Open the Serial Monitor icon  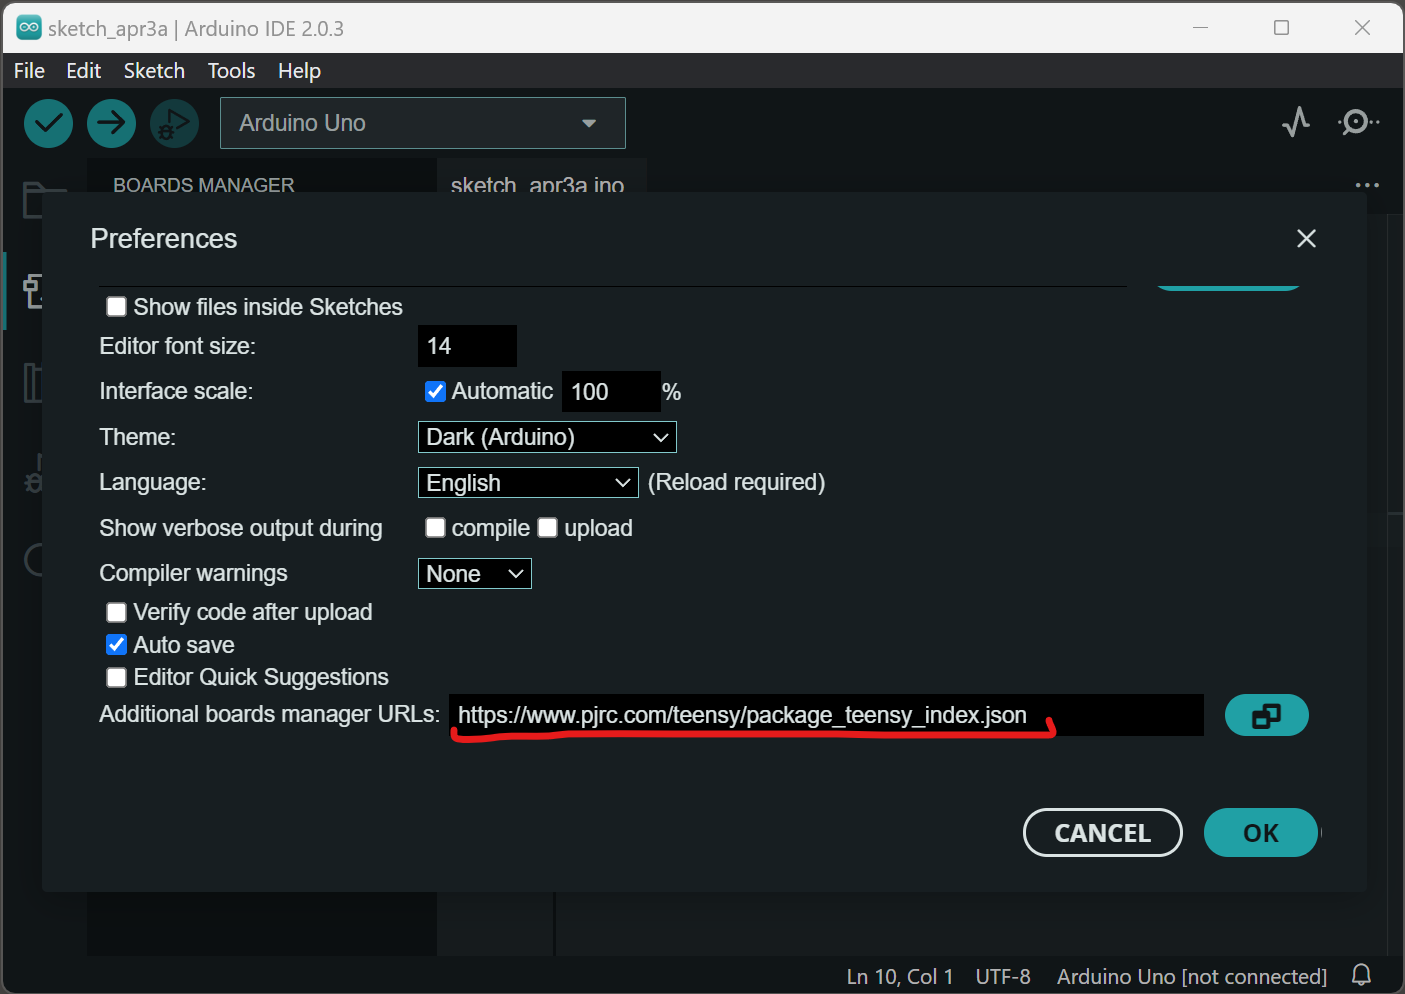tap(1358, 123)
